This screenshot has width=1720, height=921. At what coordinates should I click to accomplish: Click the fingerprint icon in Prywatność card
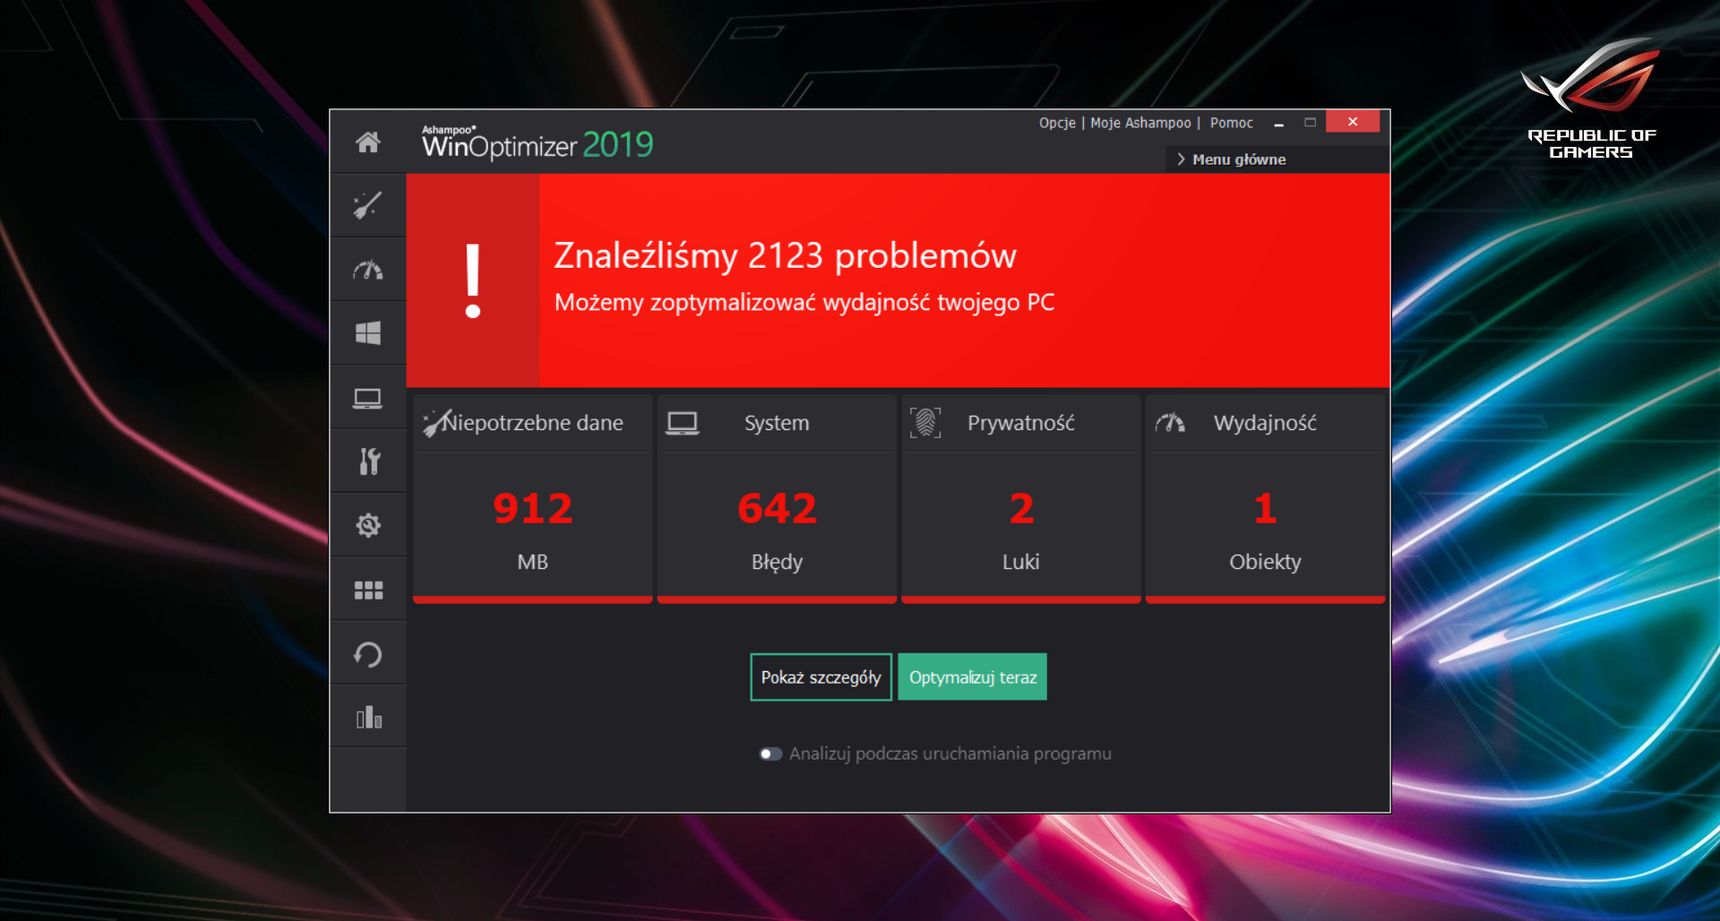pos(925,423)
